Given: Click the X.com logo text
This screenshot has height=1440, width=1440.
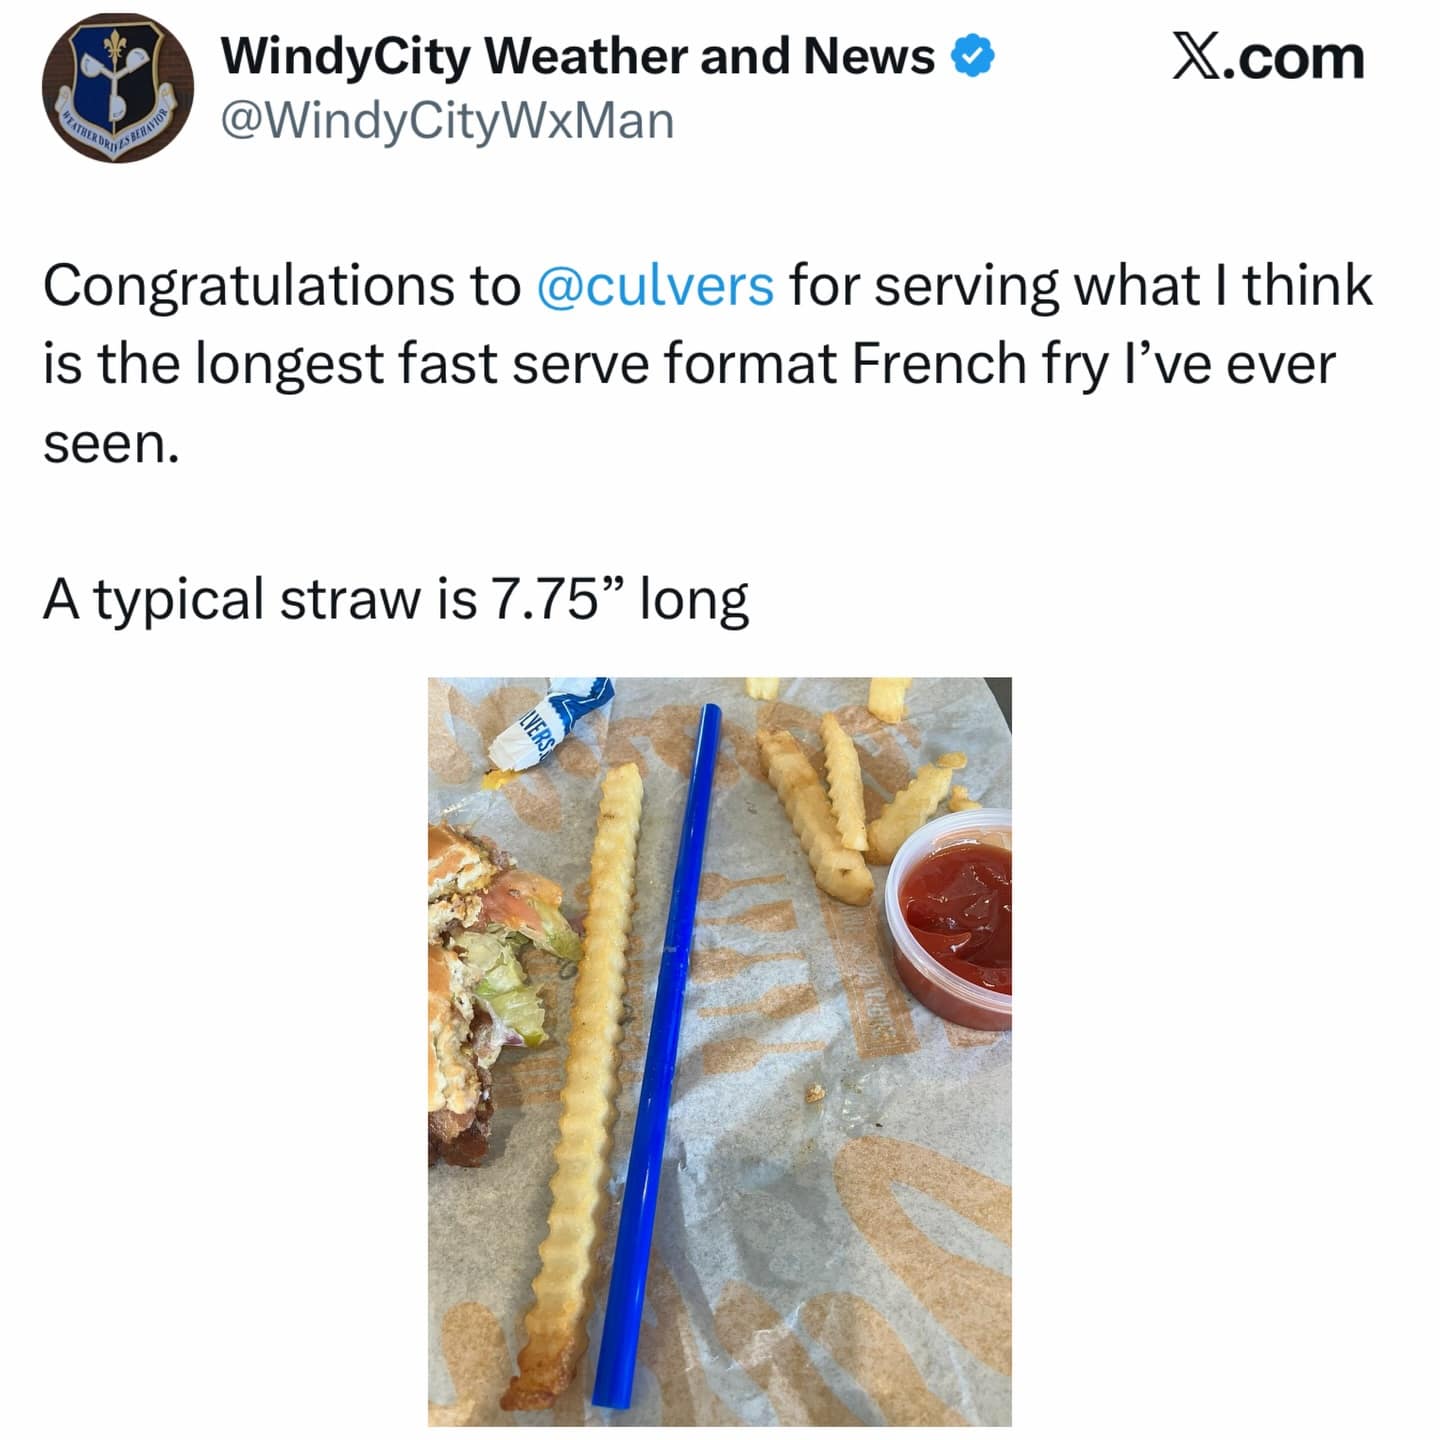Looking at the screenshot, I should click(x=1268, y=58).
